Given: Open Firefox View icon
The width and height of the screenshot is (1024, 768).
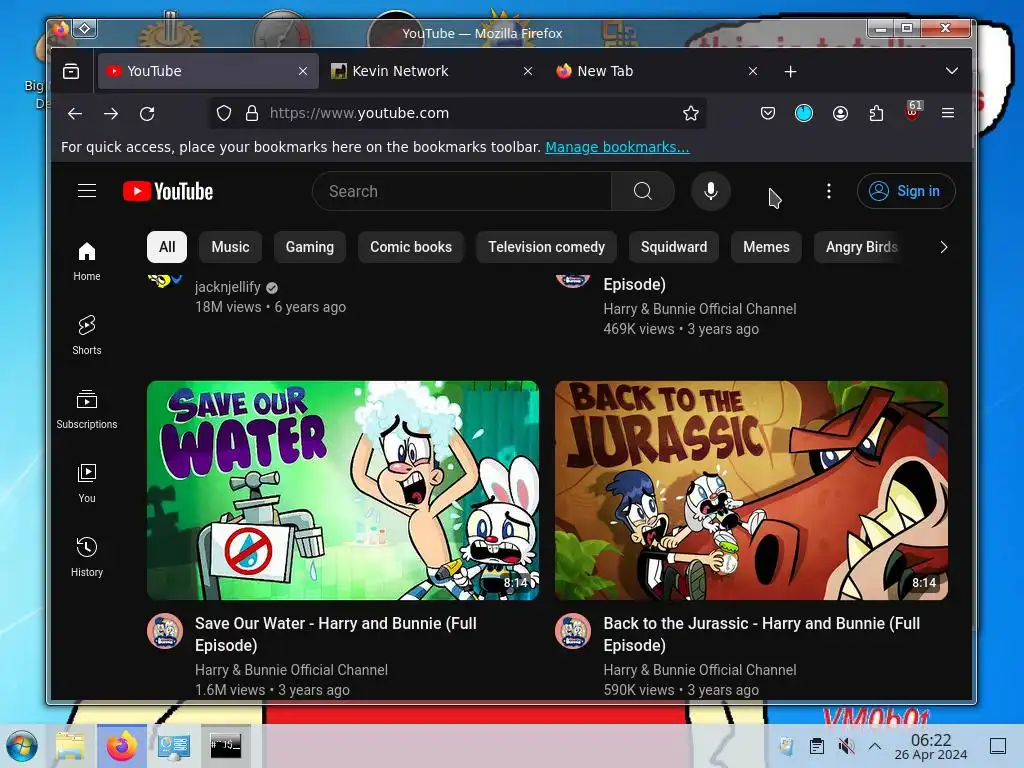Looking at the screenshot, I should pos(71,71).
